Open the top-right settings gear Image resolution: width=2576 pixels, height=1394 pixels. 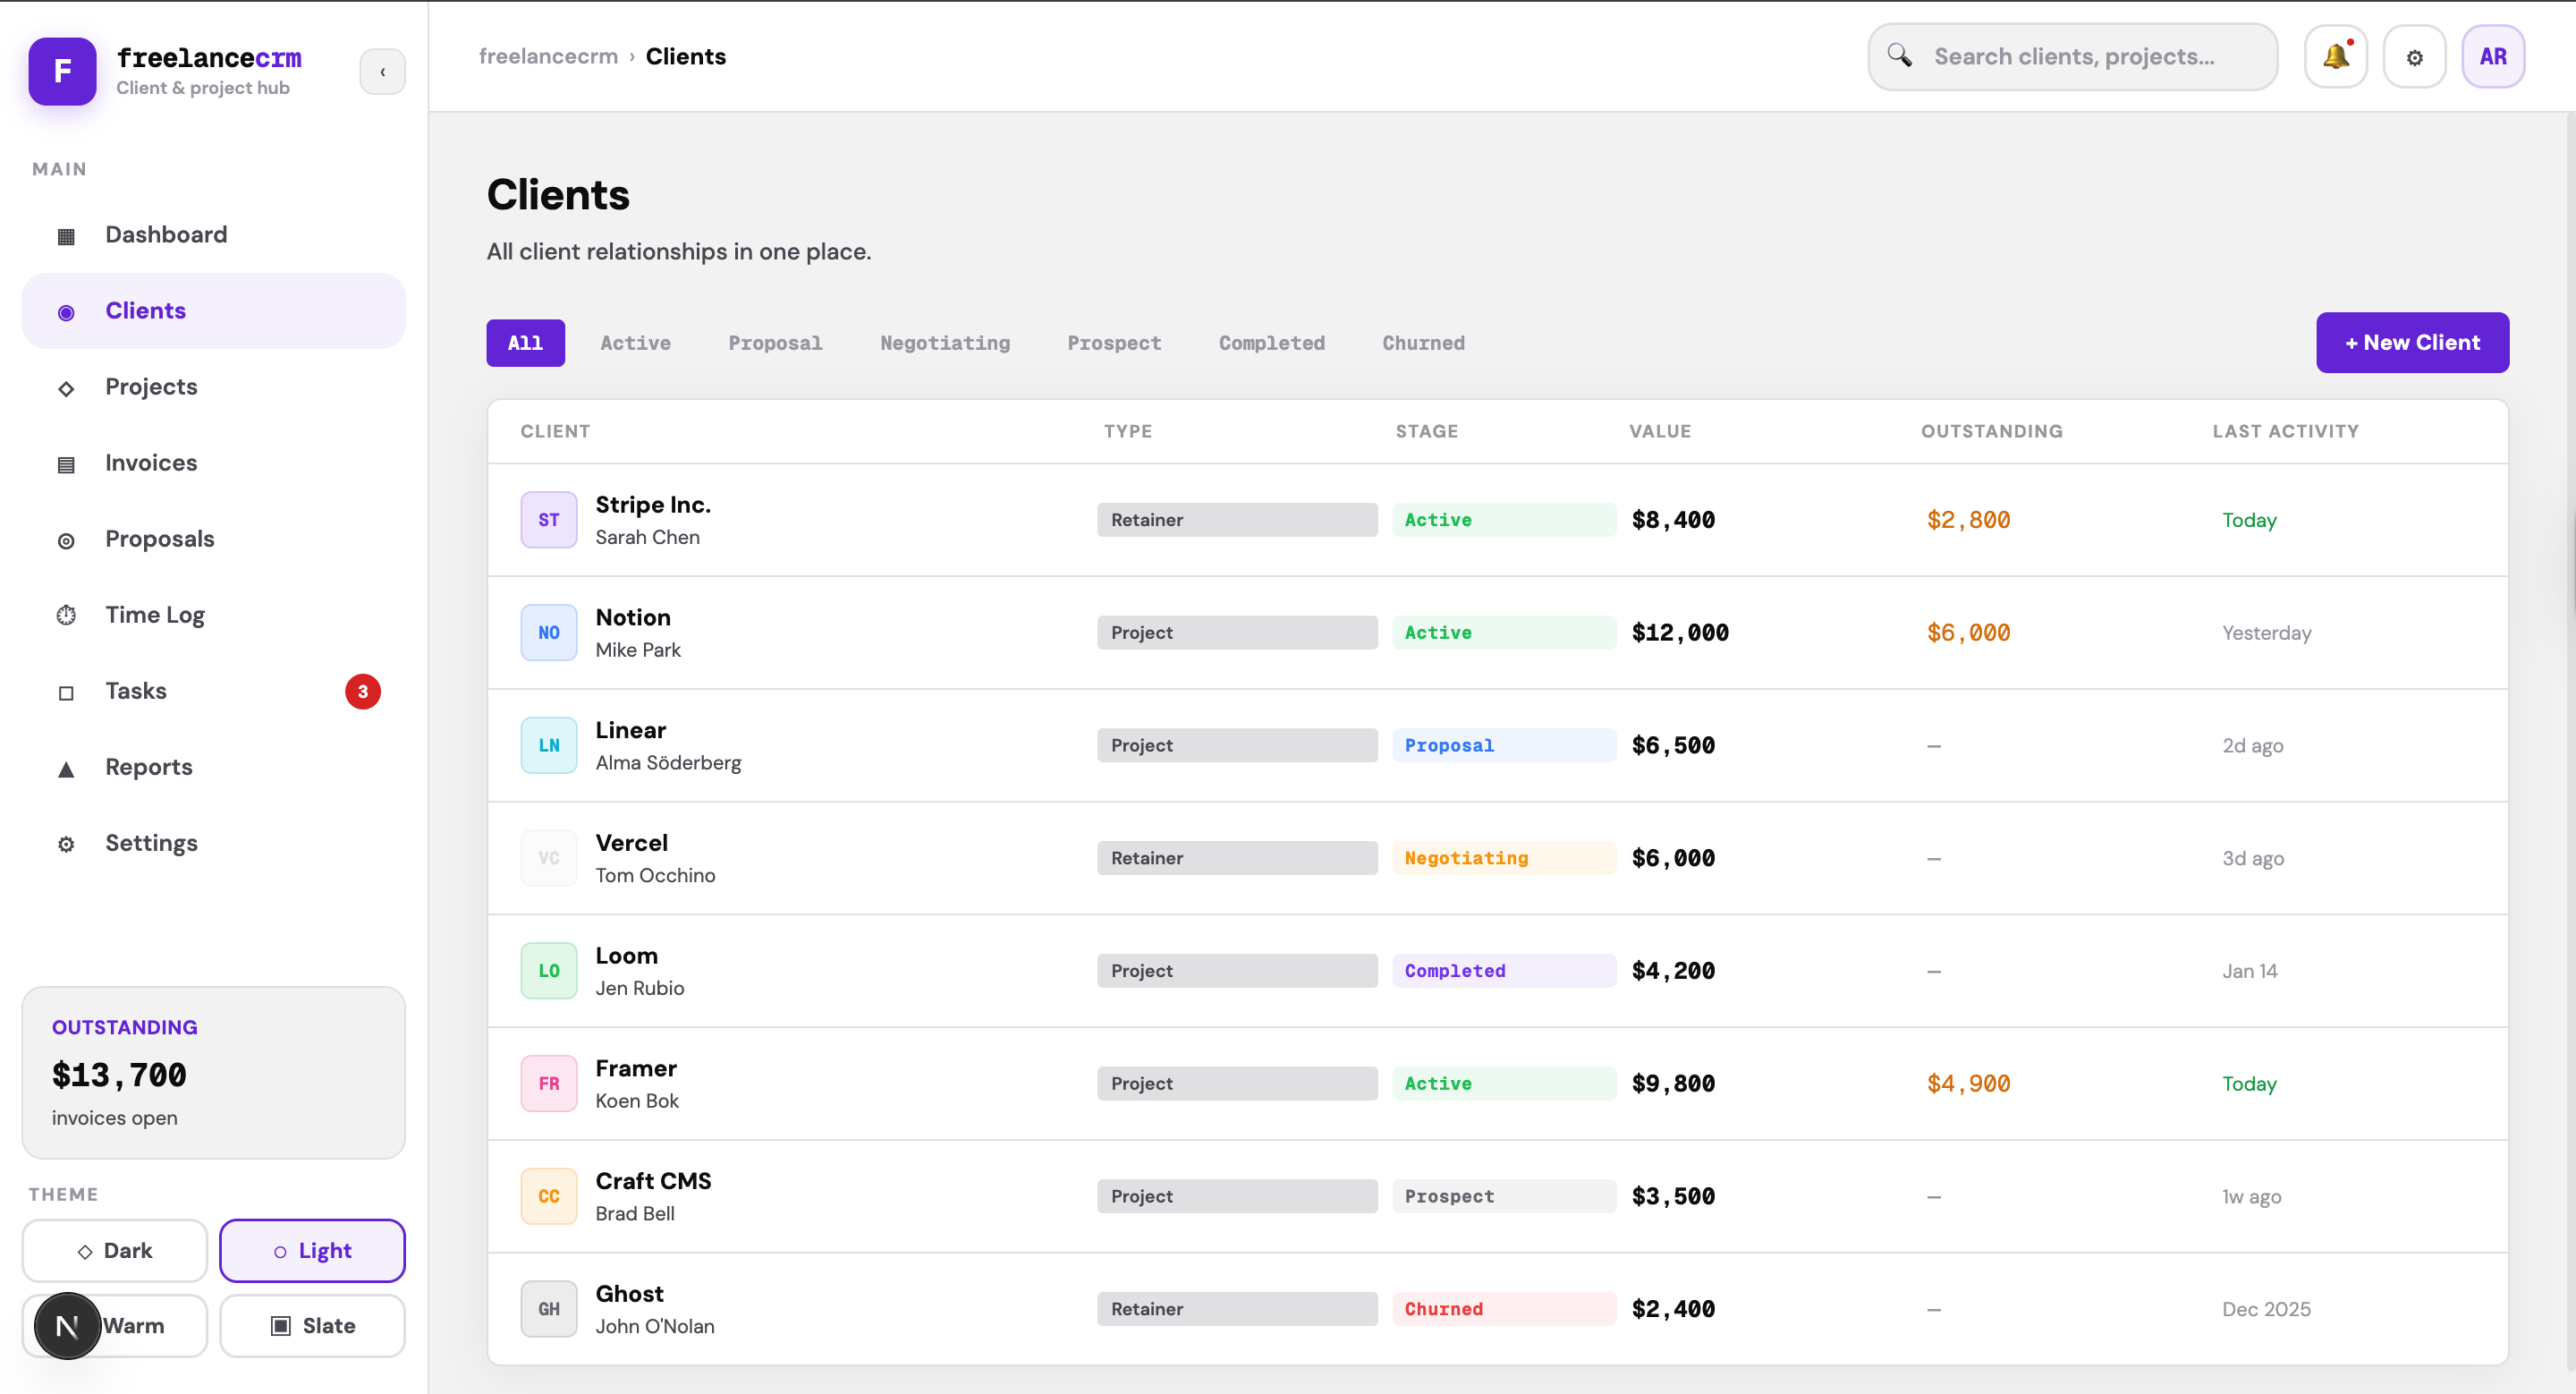pyautogui.click(x=2414, y=56)
